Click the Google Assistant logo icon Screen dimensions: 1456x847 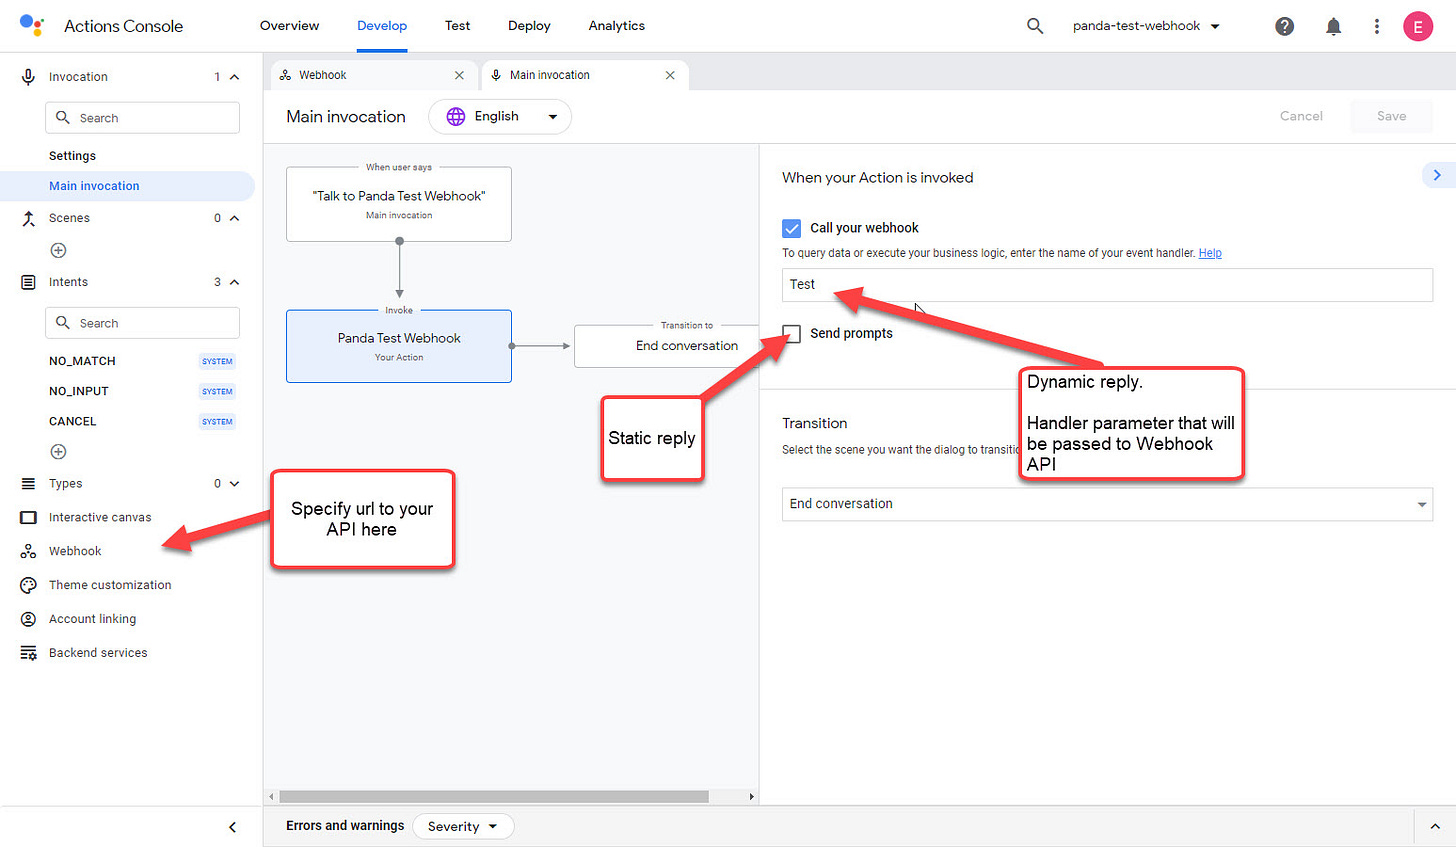pos(32,25)
